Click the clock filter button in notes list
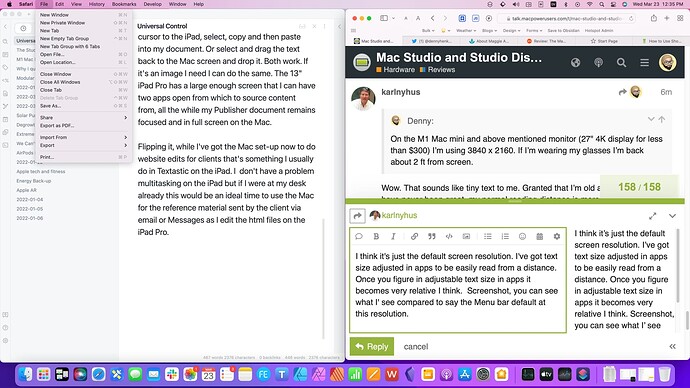Image resolution: width=690 pixels, height=388 pixels. 23,28
